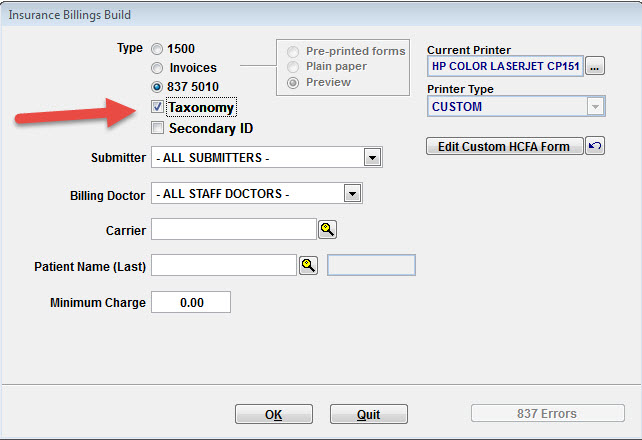The image size is (642, 440).
Task: Click the Minimum Charge amount field
Action: pos(191,302)
